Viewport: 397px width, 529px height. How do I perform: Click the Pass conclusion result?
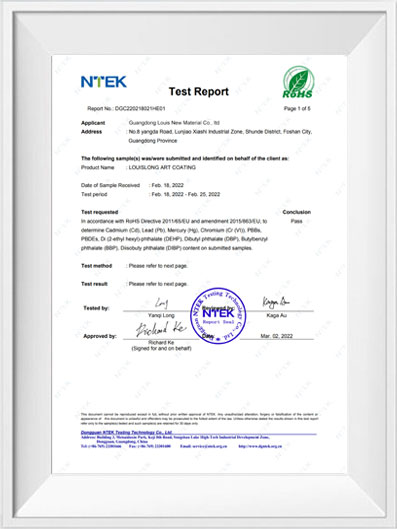click(296, 221)
